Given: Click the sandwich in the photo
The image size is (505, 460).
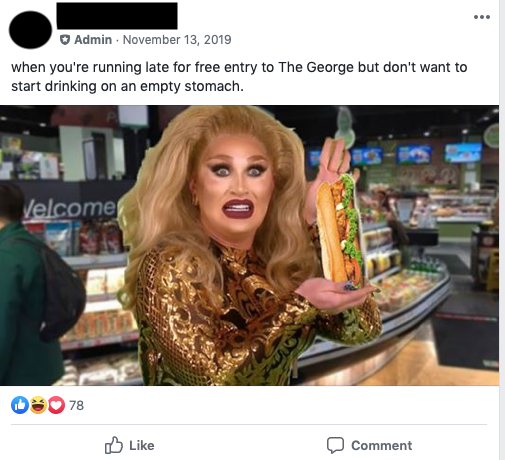Looking at the screenshot, I should click(340, 230).
